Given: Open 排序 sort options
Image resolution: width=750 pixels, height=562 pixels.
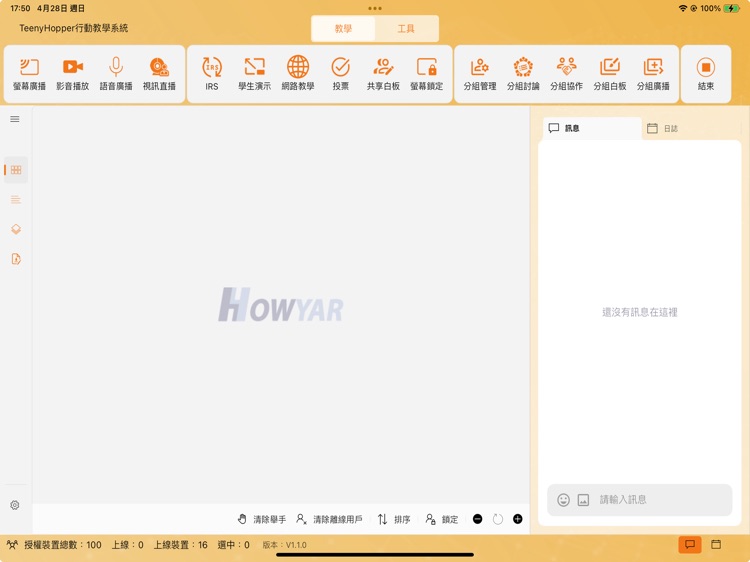Looking at the screenshot, I should coord(394,519).
